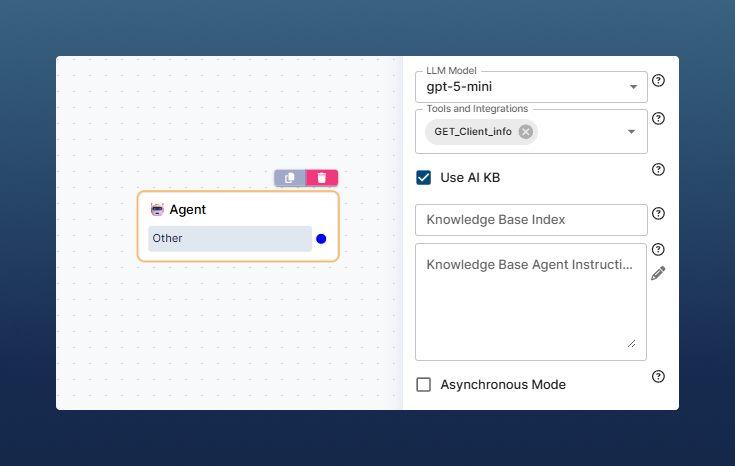The height and width of the screenshot is (466, 735).
Task: Select the Other output row
Action: 230,239
